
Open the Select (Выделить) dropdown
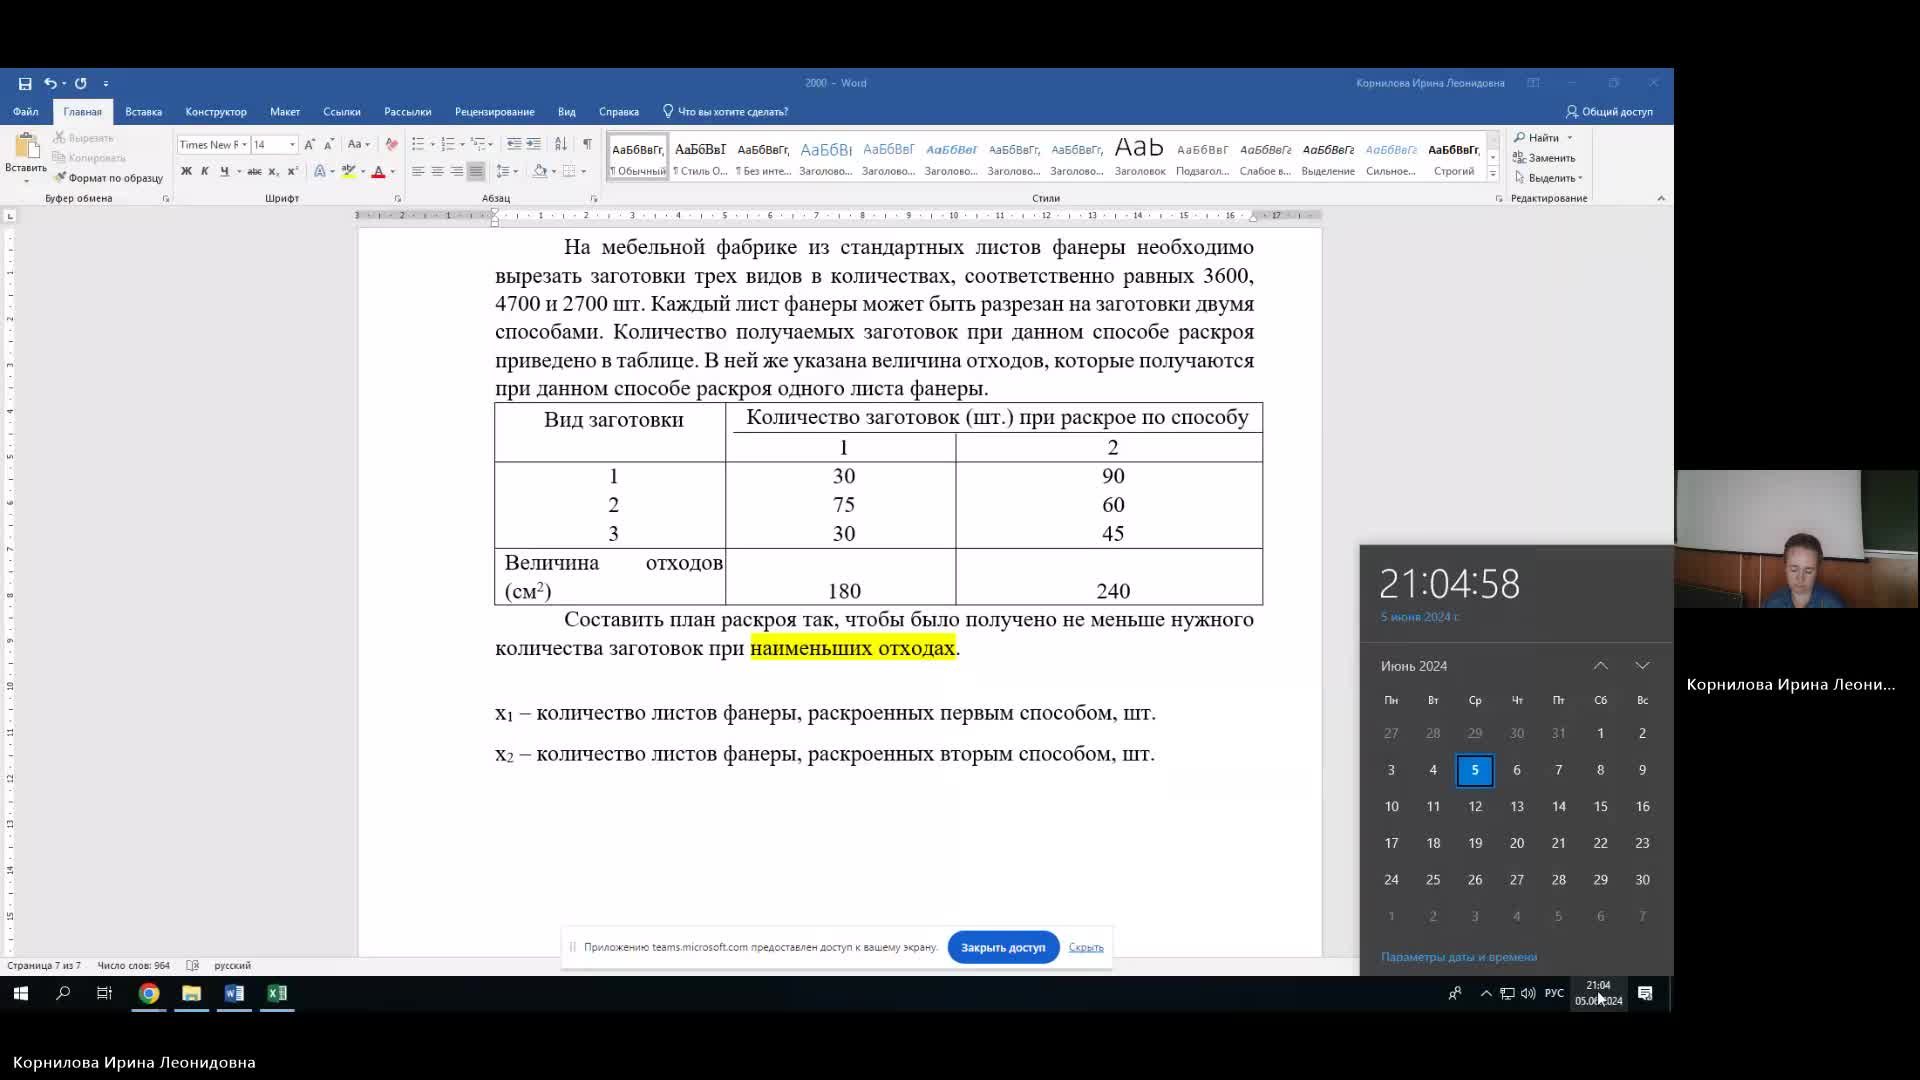1549,178
